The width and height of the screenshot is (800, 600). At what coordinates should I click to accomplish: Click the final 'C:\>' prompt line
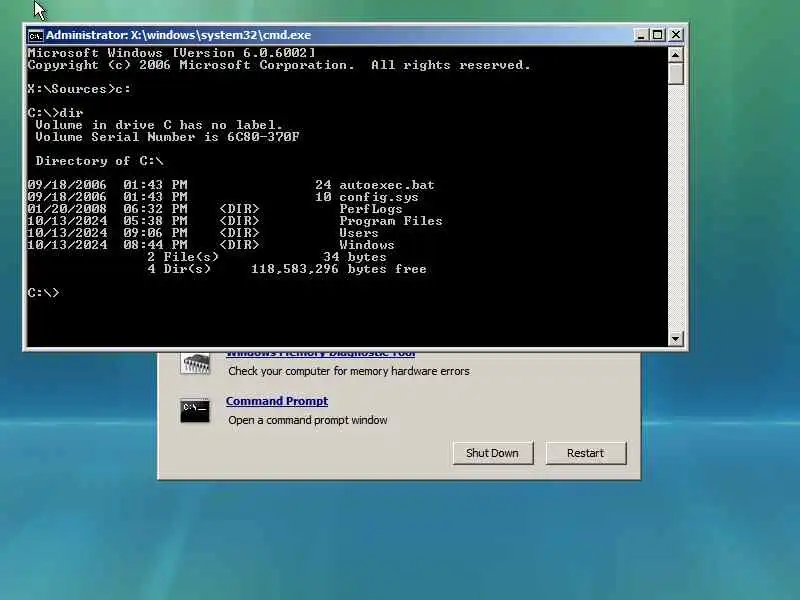click(x=43, y=293)
